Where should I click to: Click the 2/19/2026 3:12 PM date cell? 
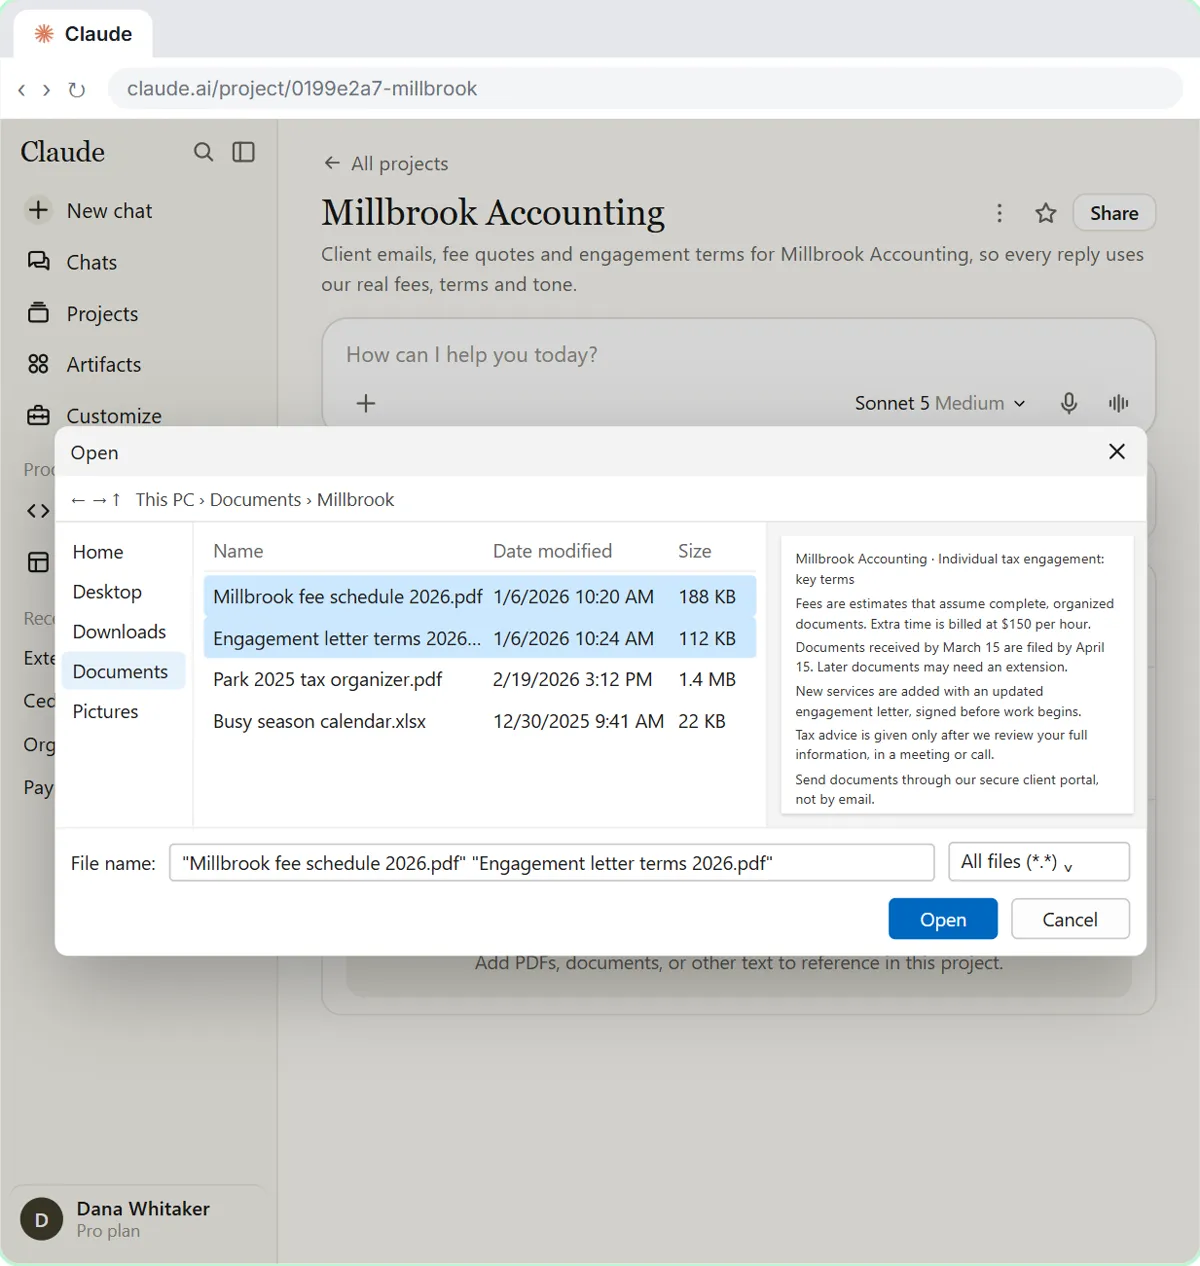572,680
